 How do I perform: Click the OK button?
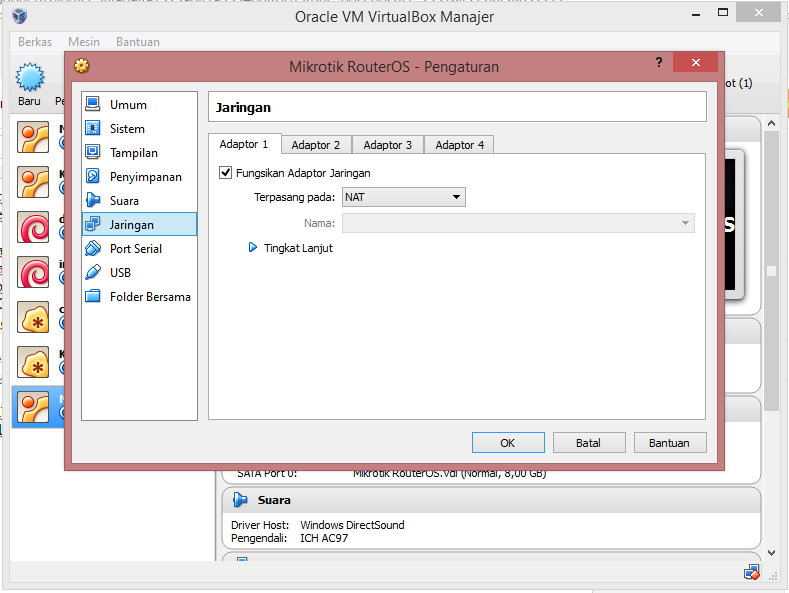[508, 443]
